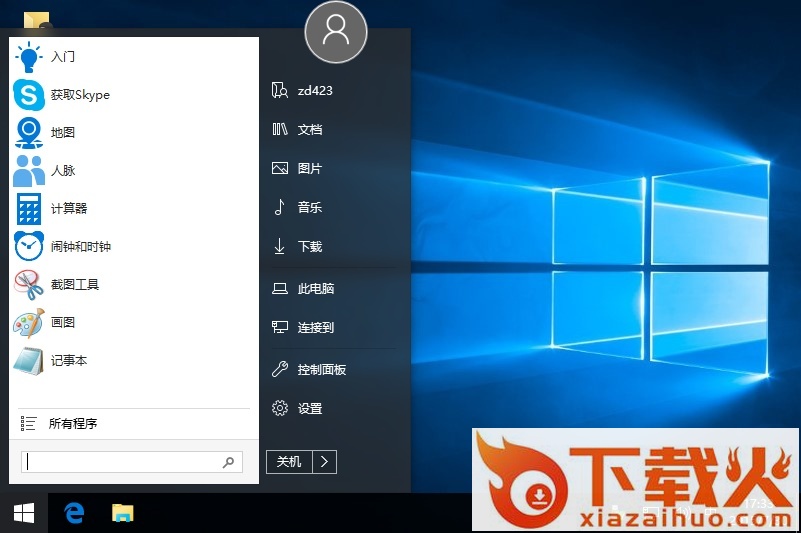Click the 记事本 label text
Viewport: 801px width, 533px height.
pyautogui.click(x=69, y=360)
